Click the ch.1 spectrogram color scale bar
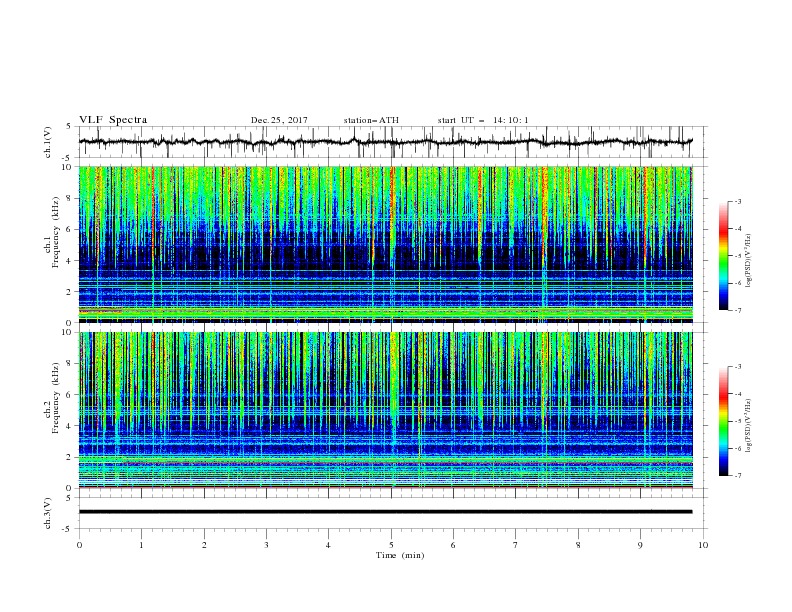This screenshot has height=612, width=792. point(724,256)
